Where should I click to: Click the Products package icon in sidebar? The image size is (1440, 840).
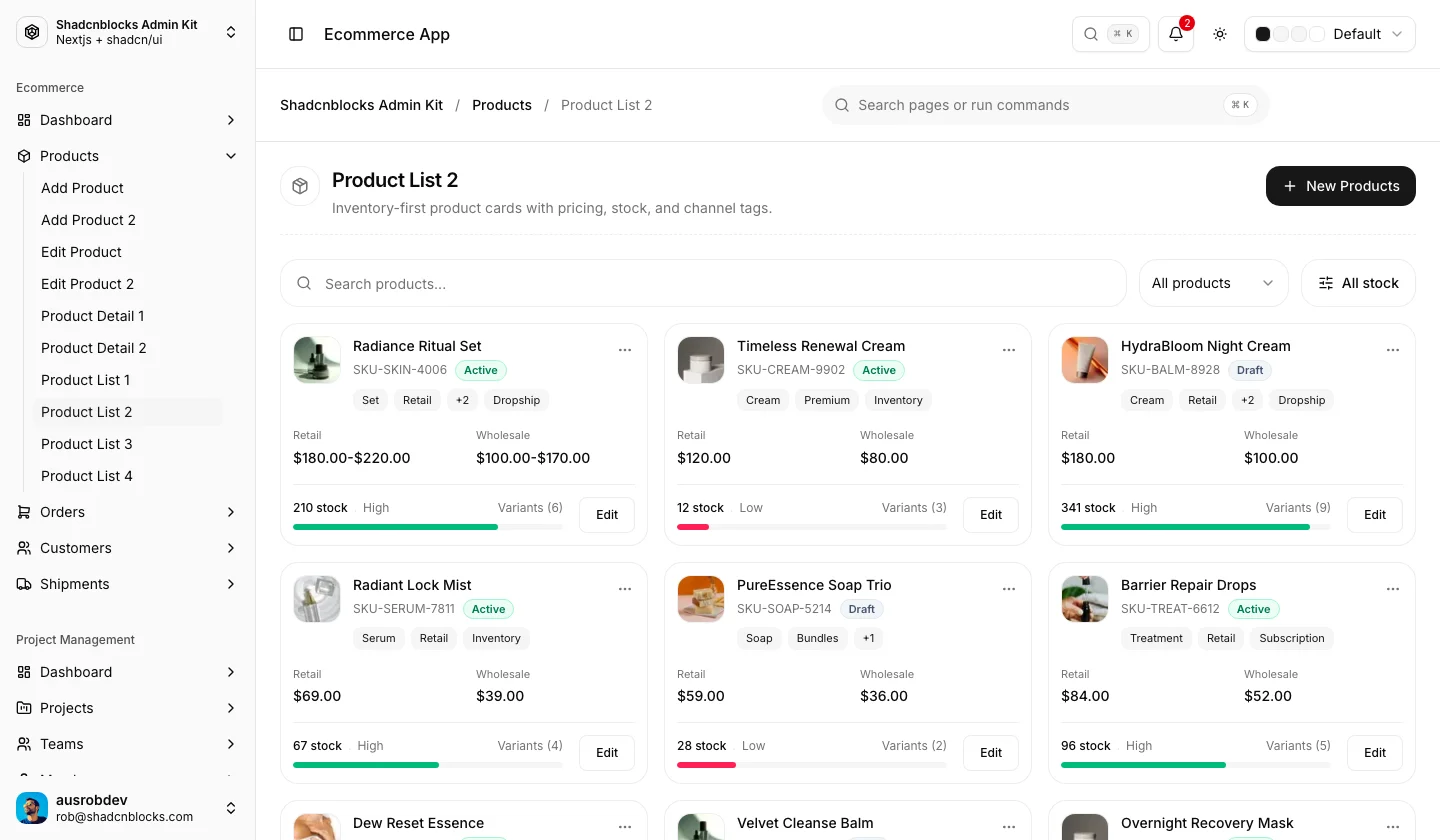[x=24, y=156]
